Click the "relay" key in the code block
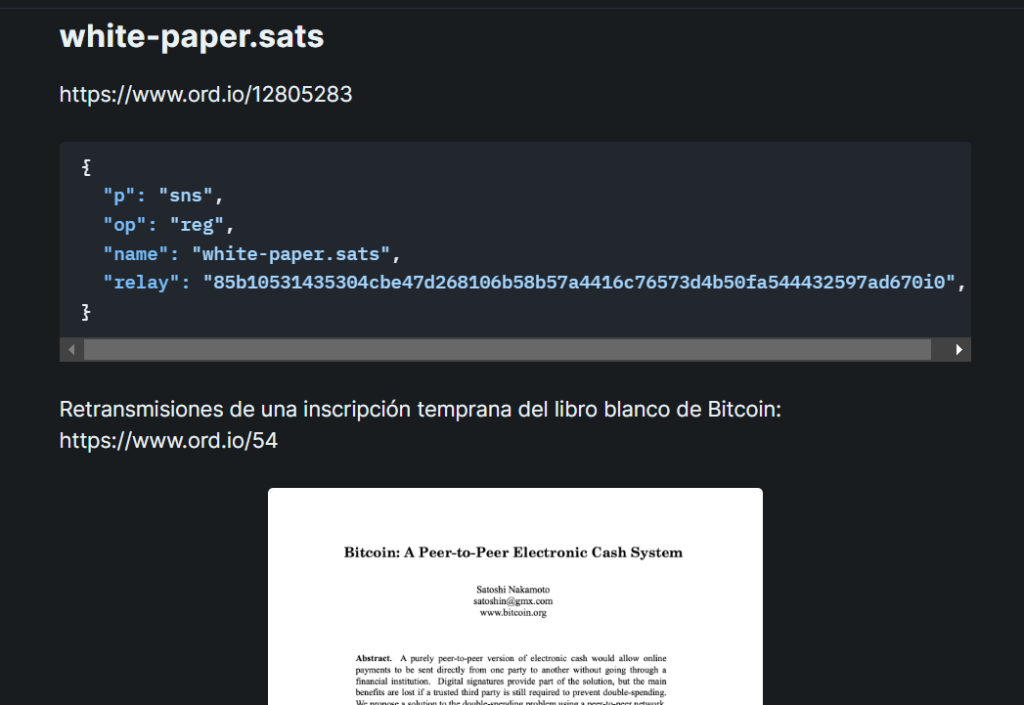The width and height of the screenshot is (1024, 705). tap(141, 283)
